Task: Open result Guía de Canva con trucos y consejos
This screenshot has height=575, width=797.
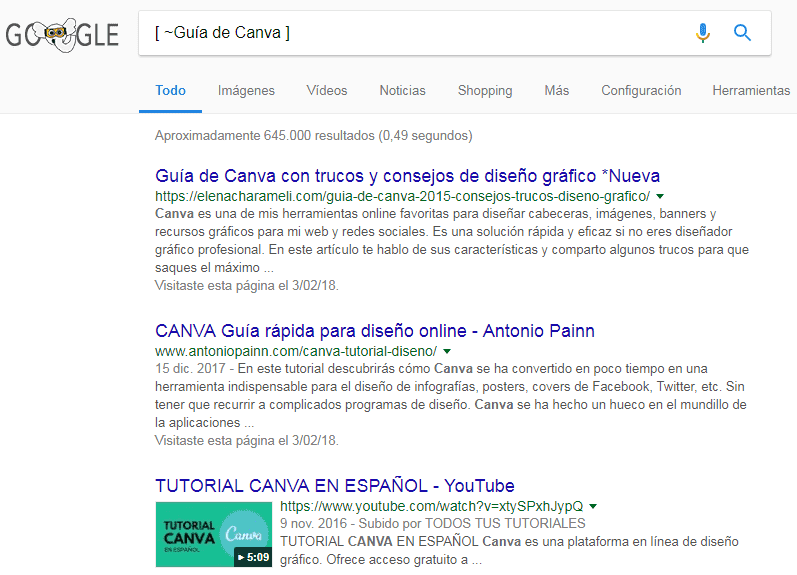Action: click(407, 176)
